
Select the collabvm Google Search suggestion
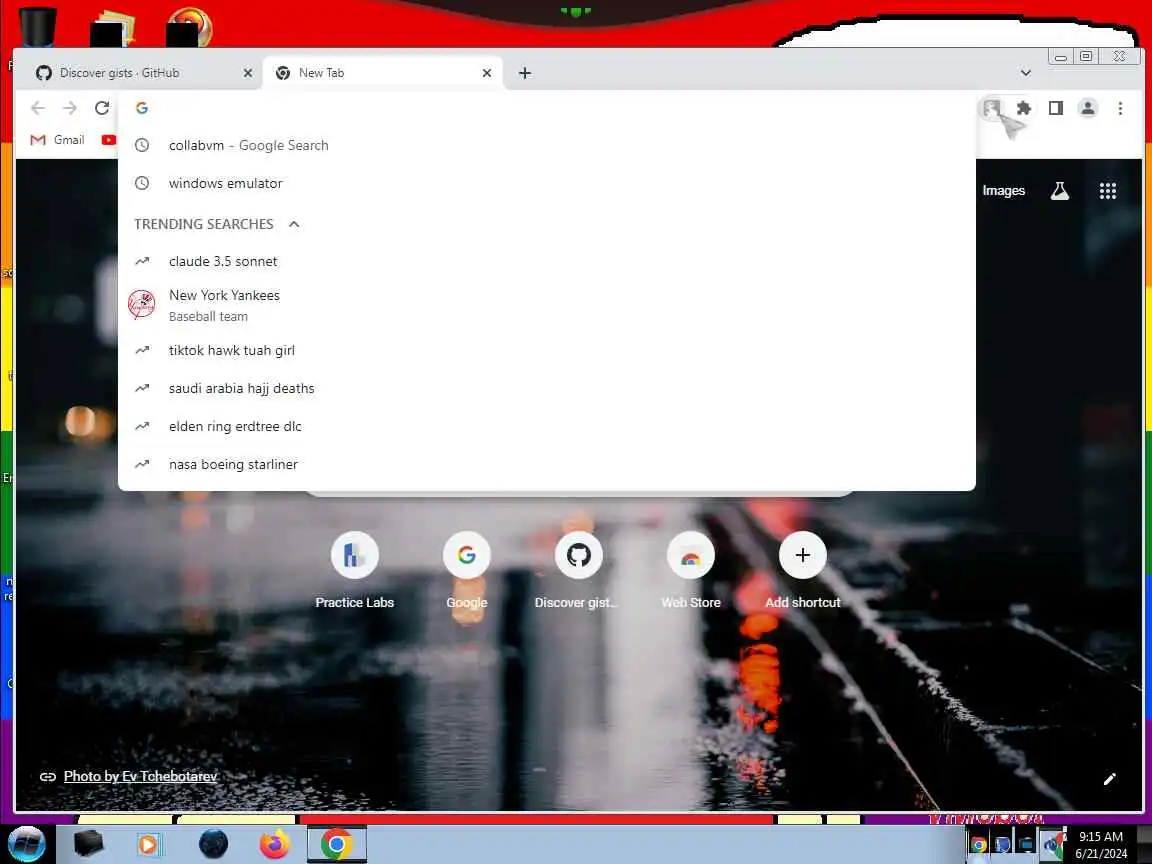pos(547,145)
